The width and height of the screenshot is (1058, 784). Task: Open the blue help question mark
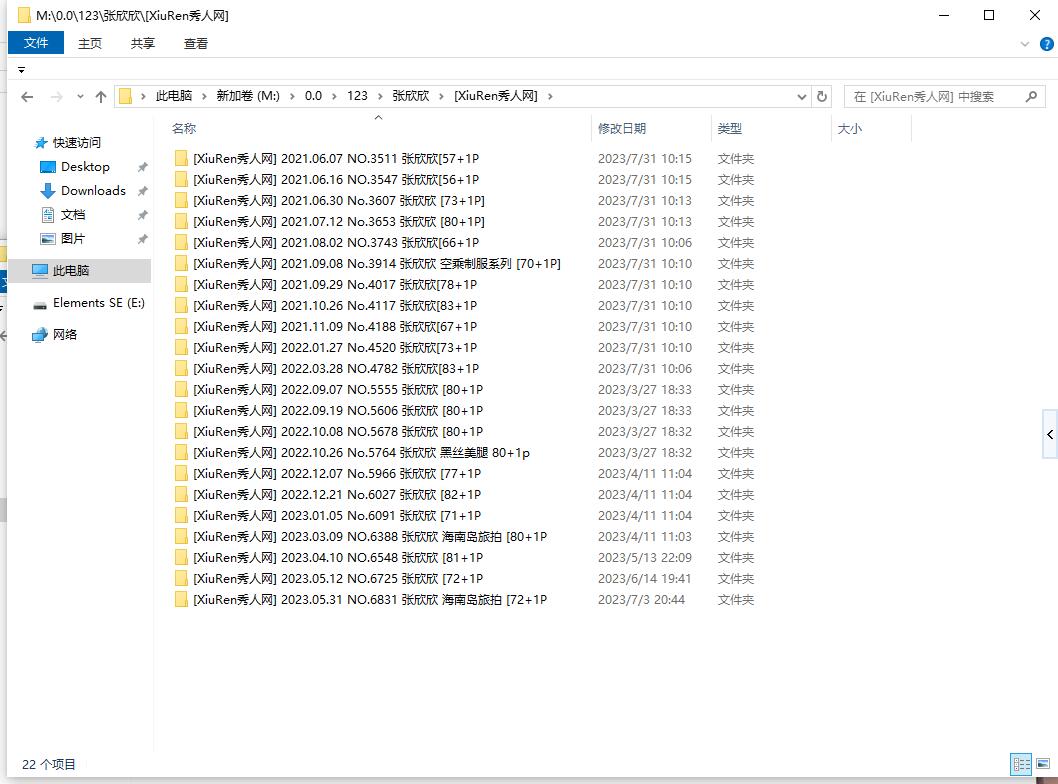(1047, 44)
